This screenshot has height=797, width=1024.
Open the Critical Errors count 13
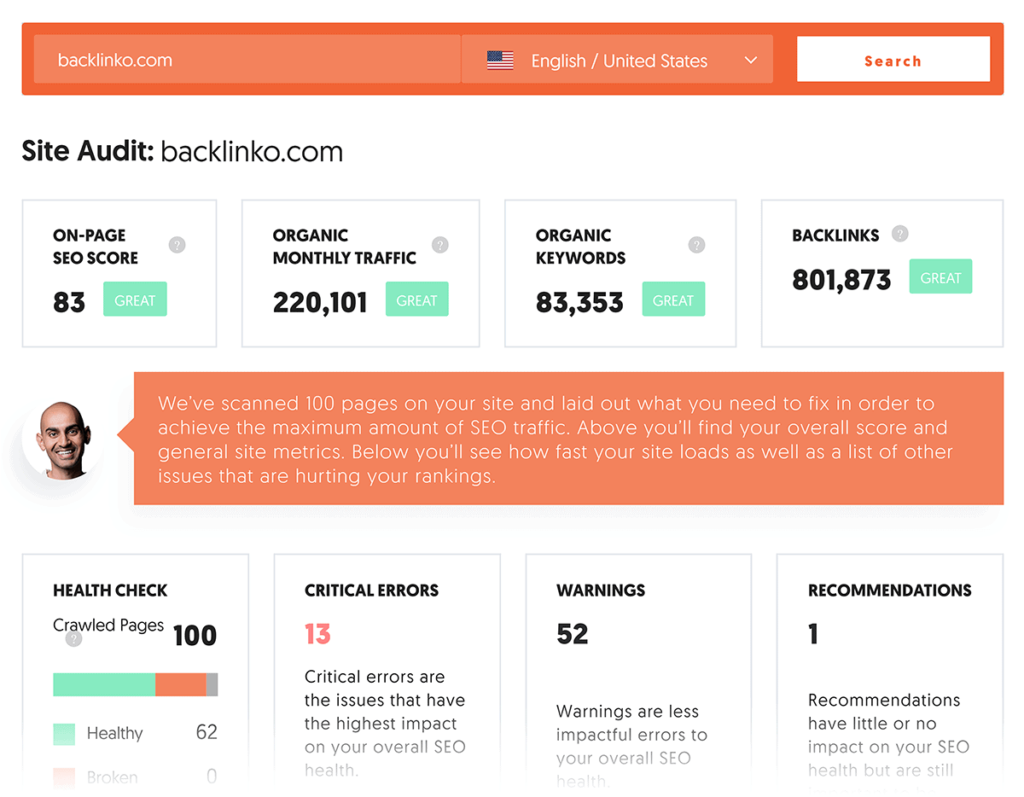pos(318,634)
